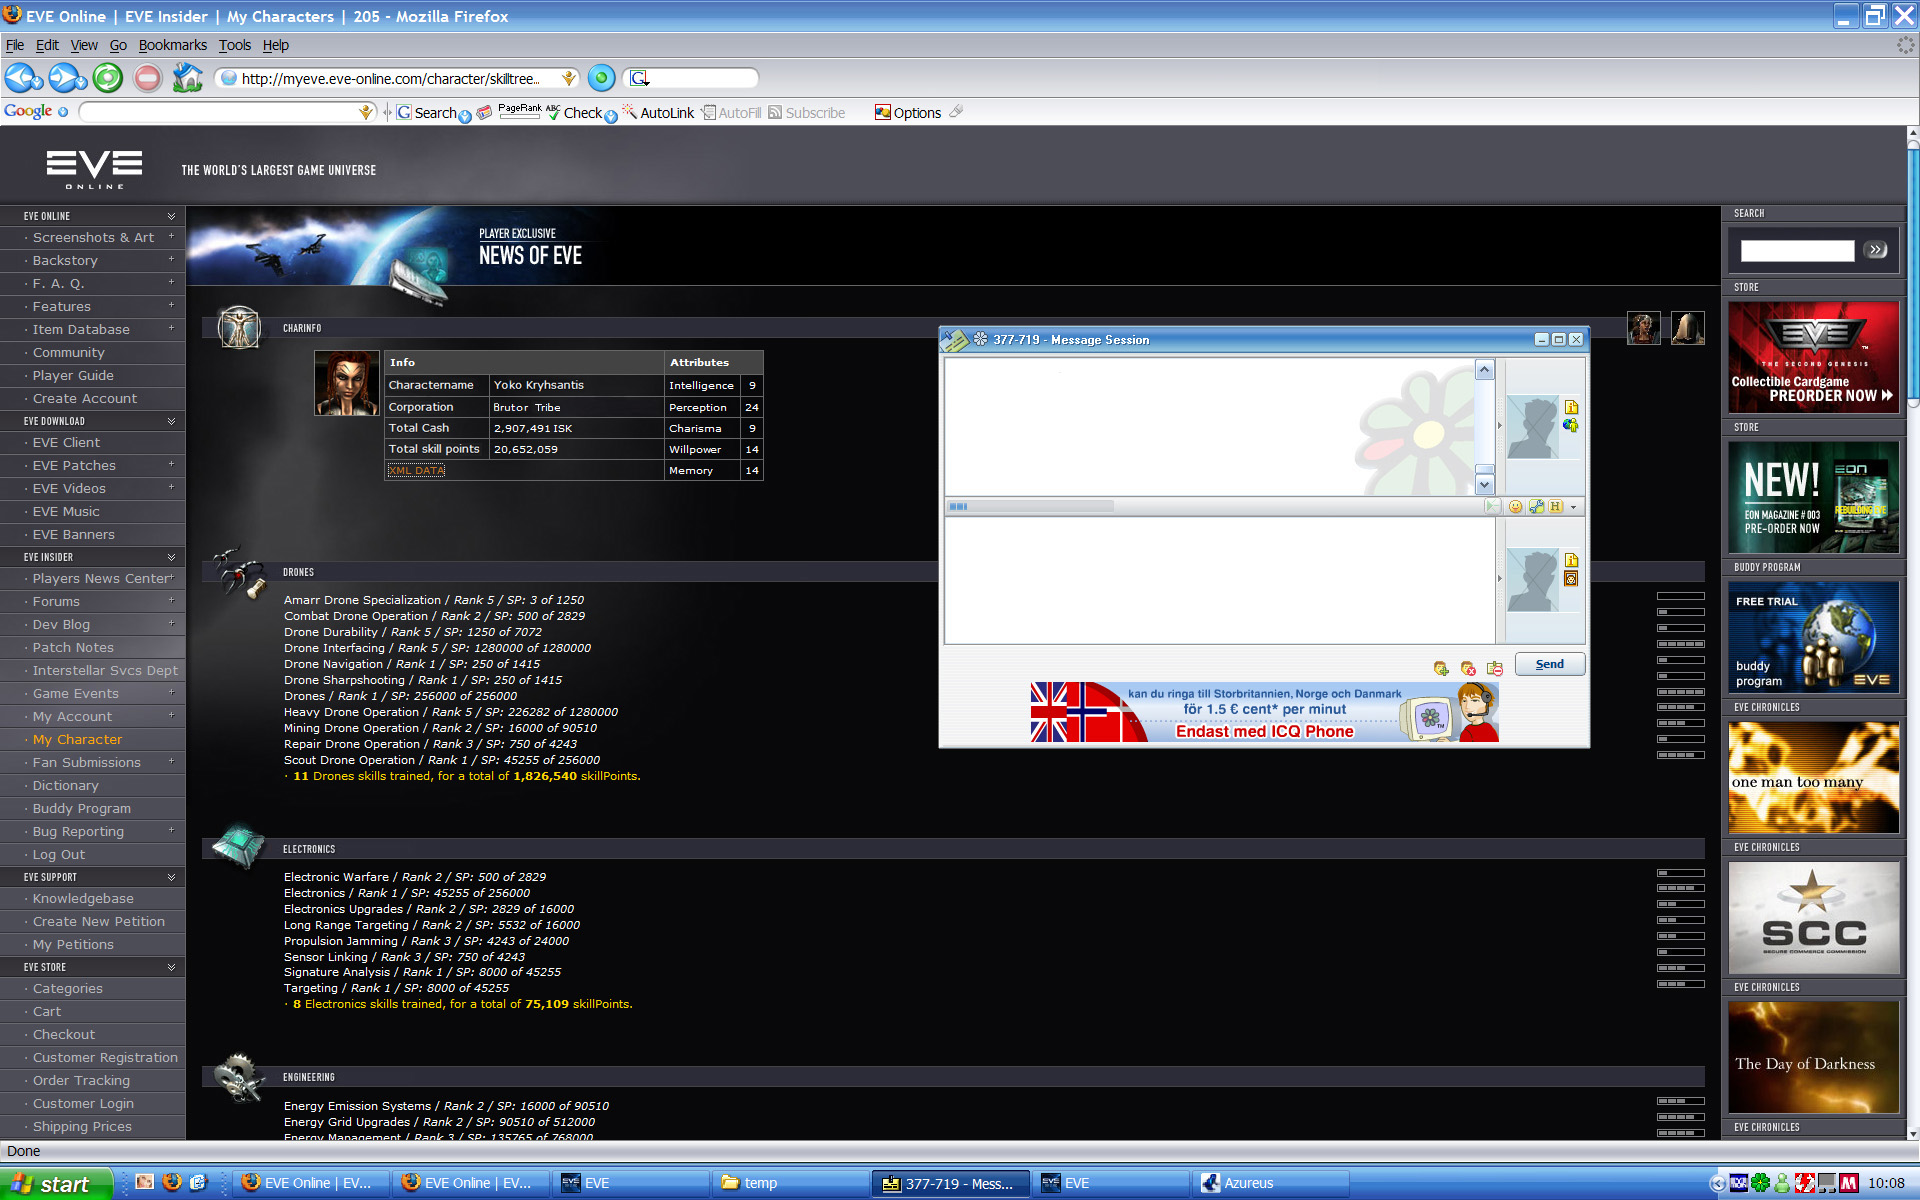Click the Stop loading icon
This screenshot has height=1200, width=1920.
click(148, 78)
